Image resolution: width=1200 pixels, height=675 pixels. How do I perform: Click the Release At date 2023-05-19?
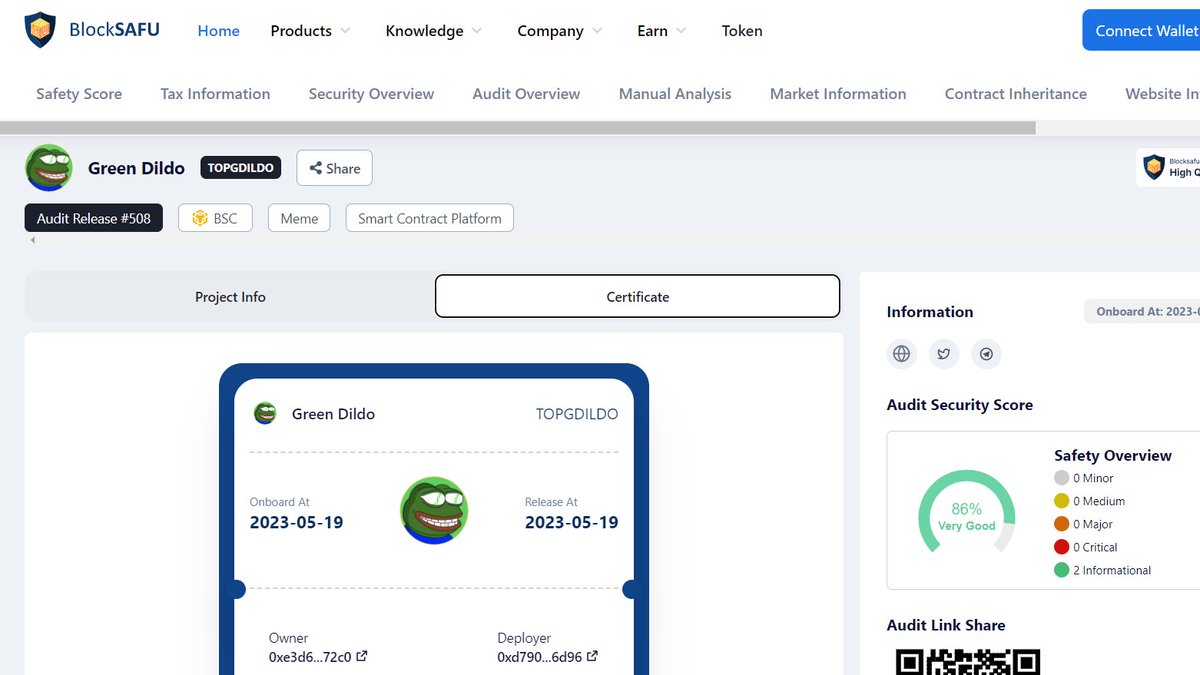(572, 522)
